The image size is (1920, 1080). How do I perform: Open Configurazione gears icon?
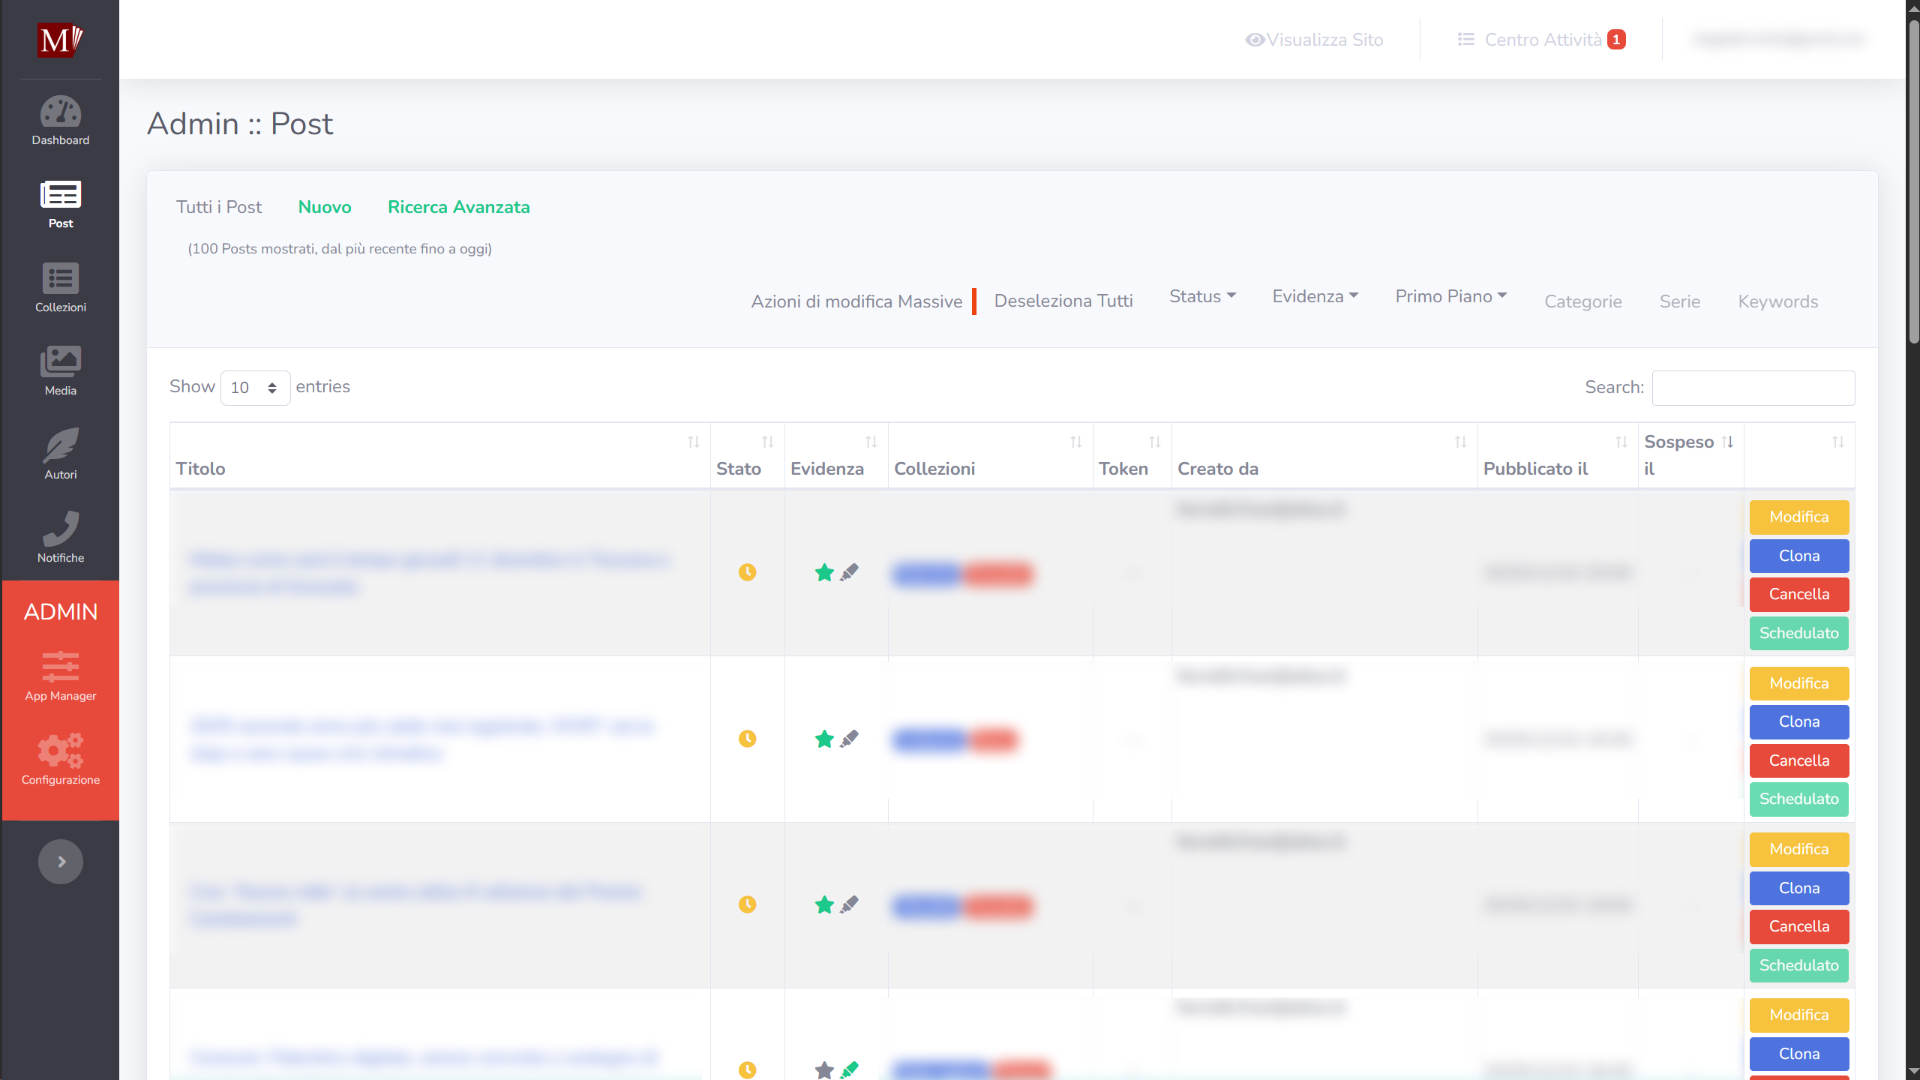pyautogui.click(x=60, y=751)
